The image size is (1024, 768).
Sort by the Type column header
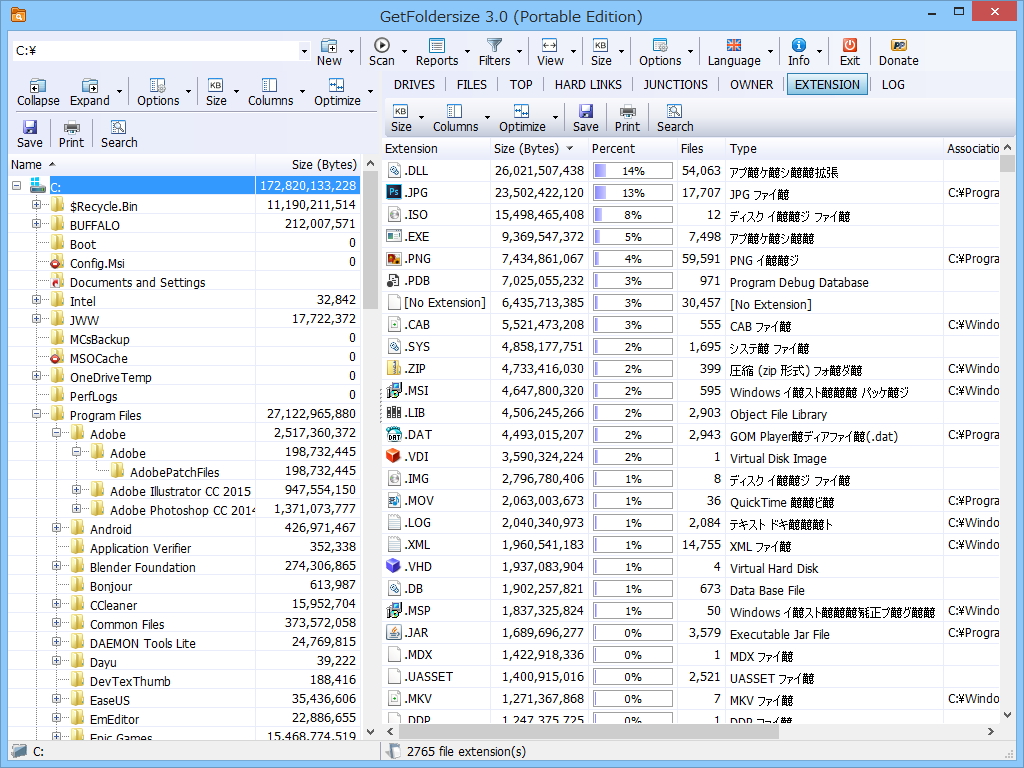pos(834,148)
